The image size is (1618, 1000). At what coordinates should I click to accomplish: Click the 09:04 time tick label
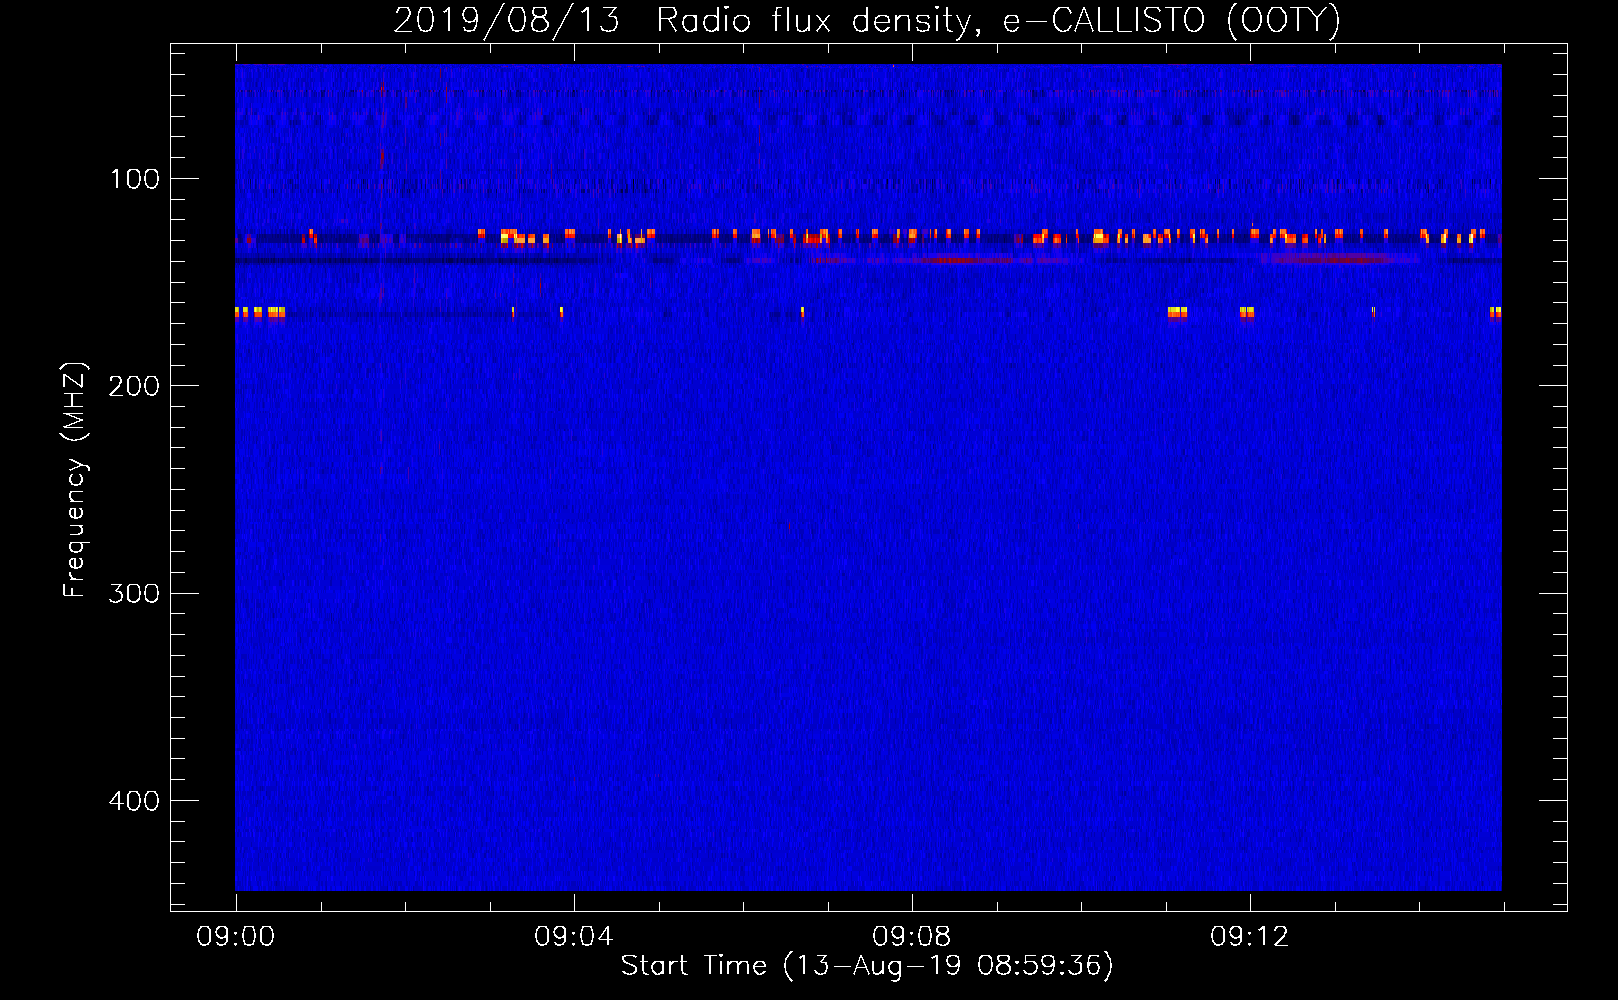tap(574, 937)
